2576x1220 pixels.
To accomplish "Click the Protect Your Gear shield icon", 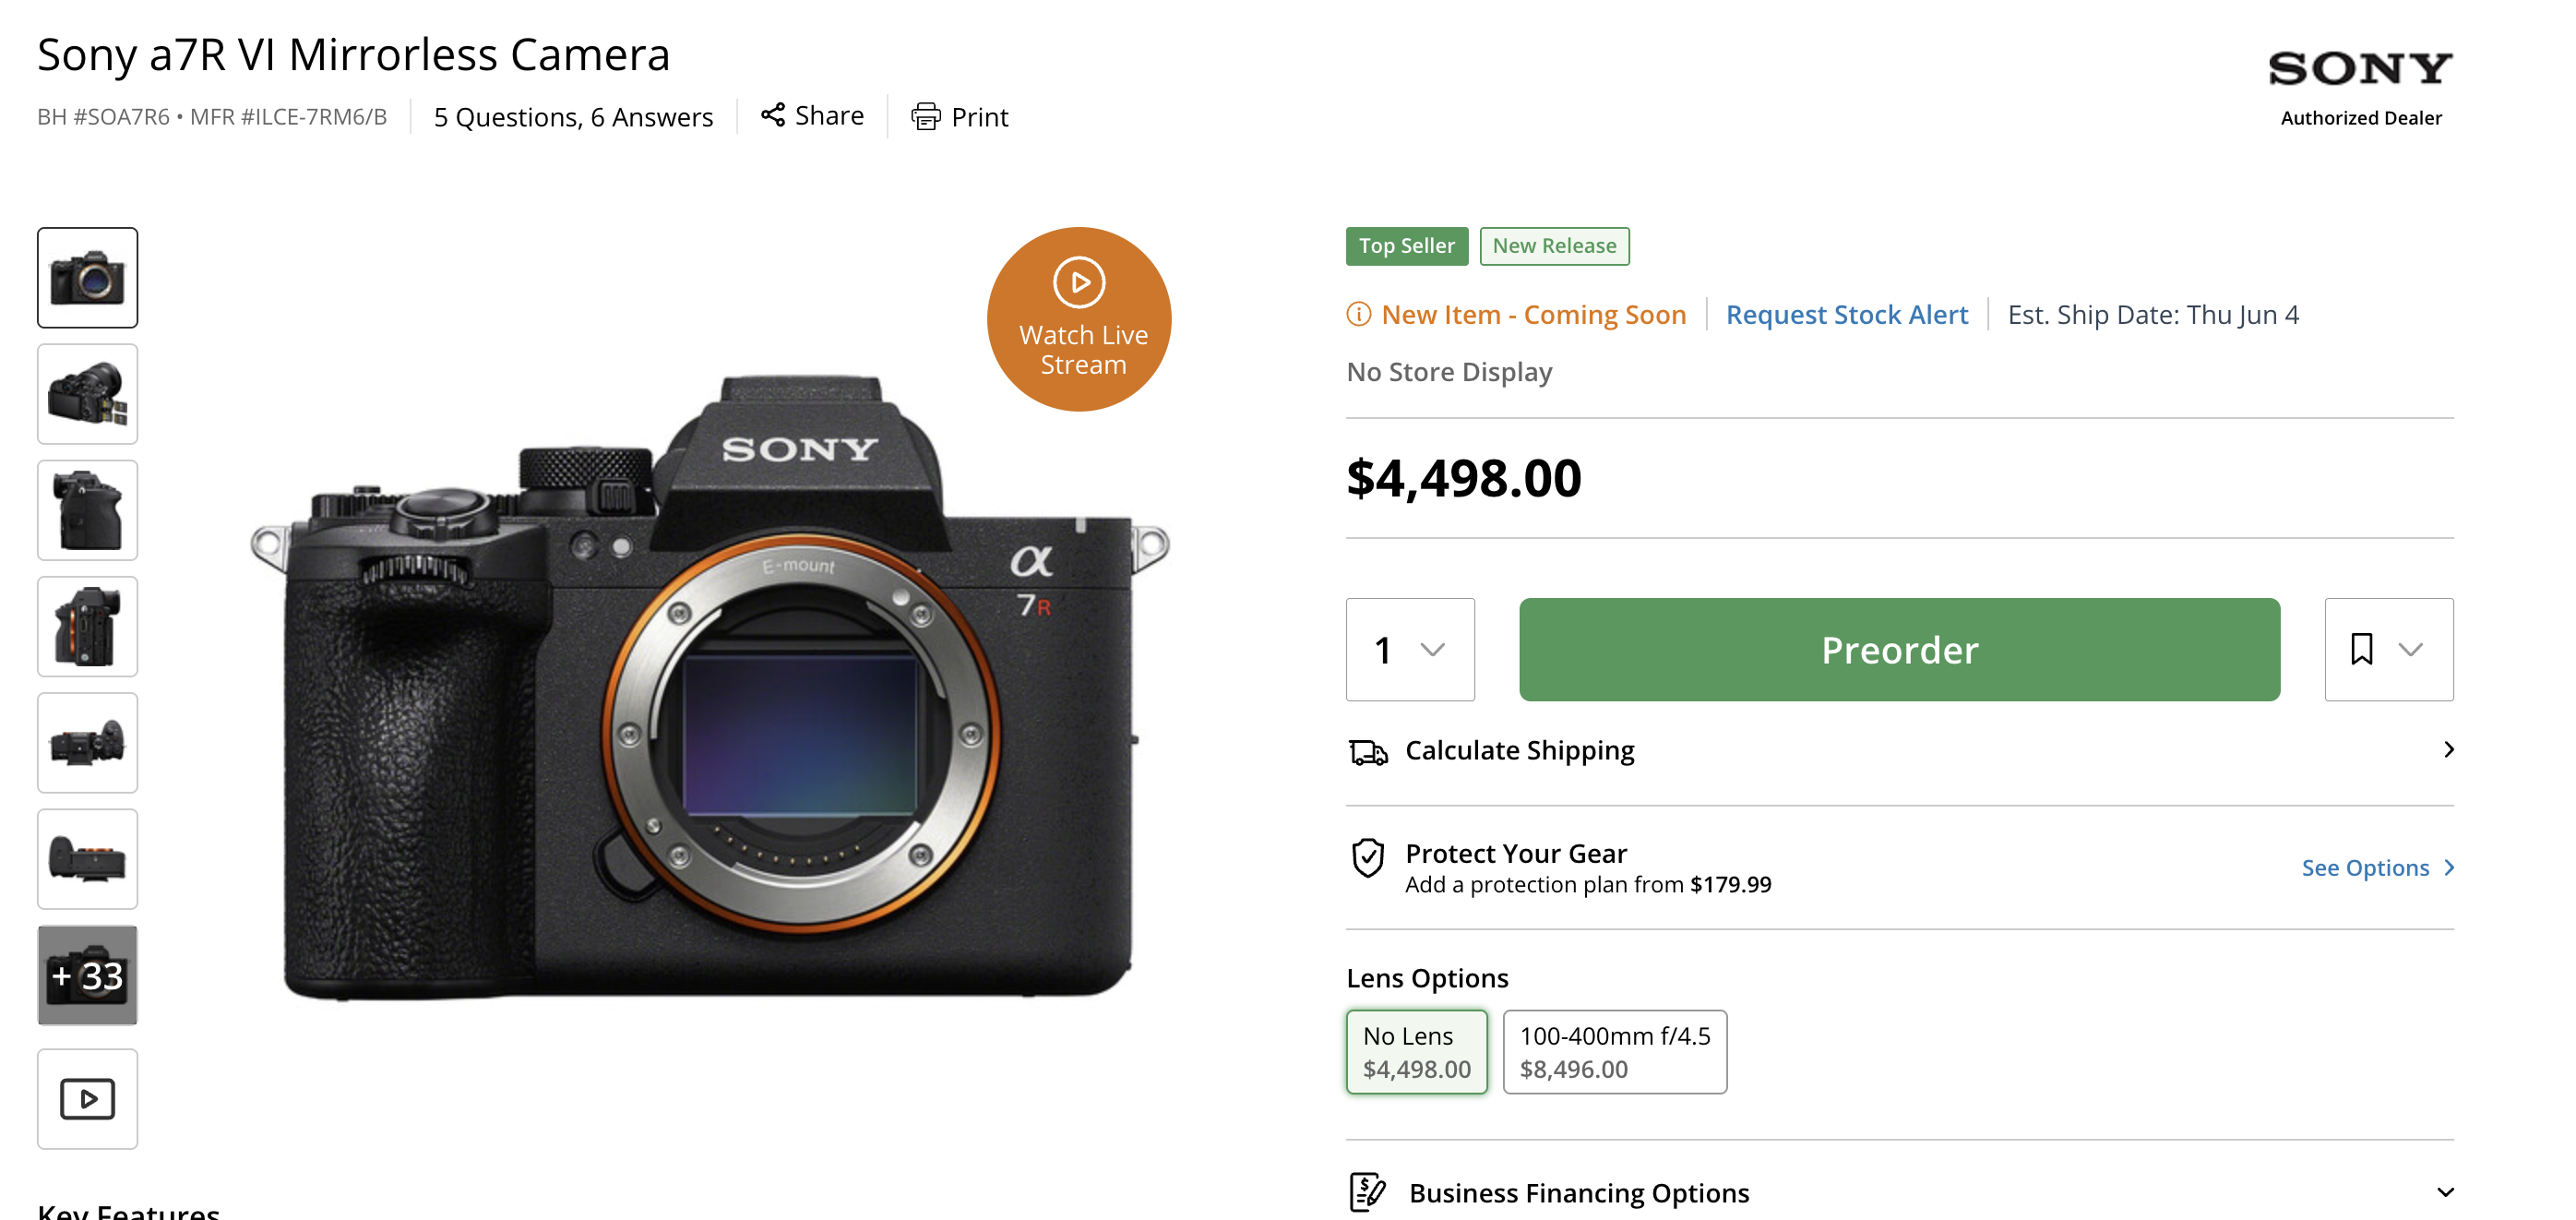I will click(1367, 858).
